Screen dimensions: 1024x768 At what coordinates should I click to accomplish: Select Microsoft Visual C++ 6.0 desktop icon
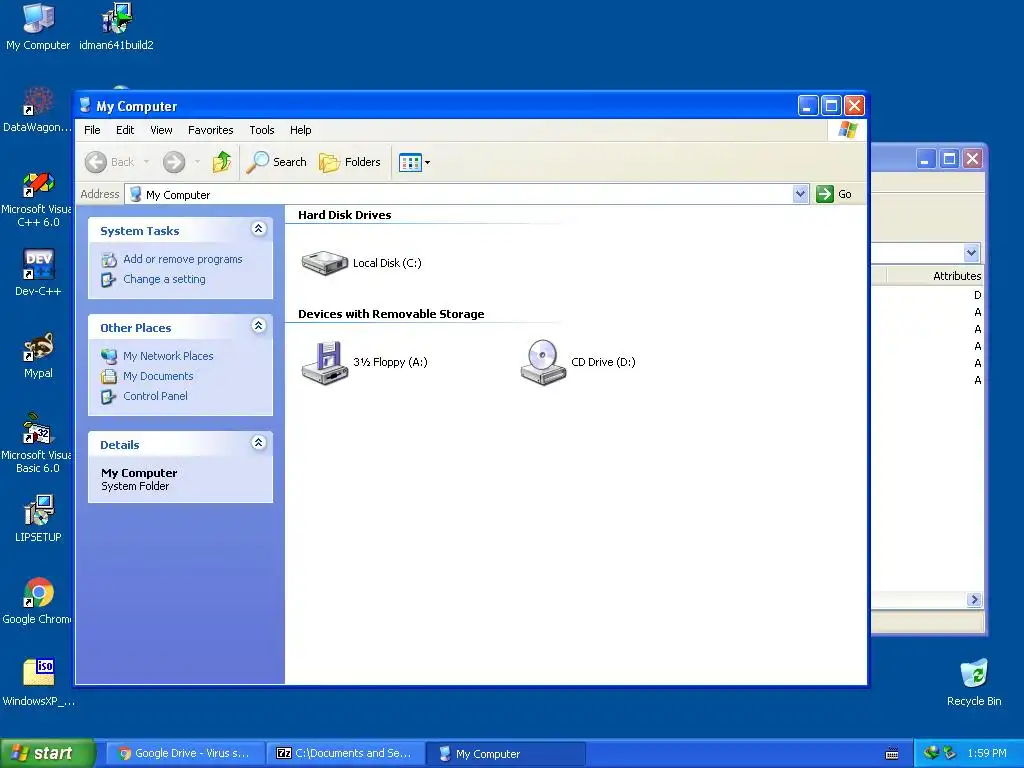point(37,200)
